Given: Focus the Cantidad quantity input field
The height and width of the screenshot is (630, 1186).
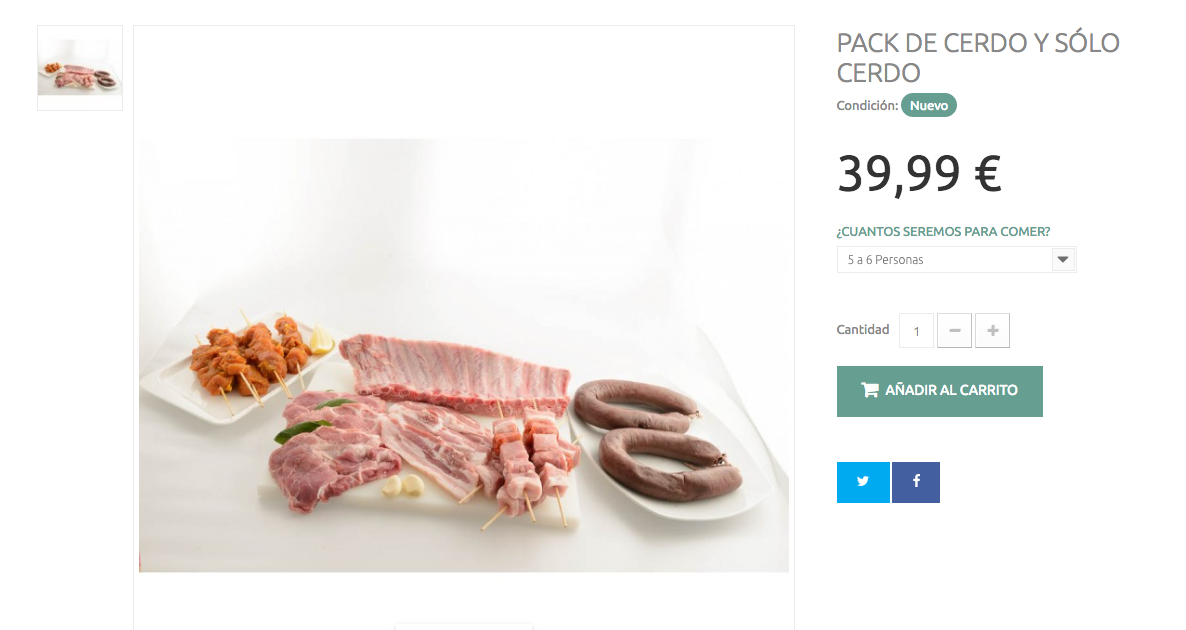Looking at the screenshot, I should (916, 331).
